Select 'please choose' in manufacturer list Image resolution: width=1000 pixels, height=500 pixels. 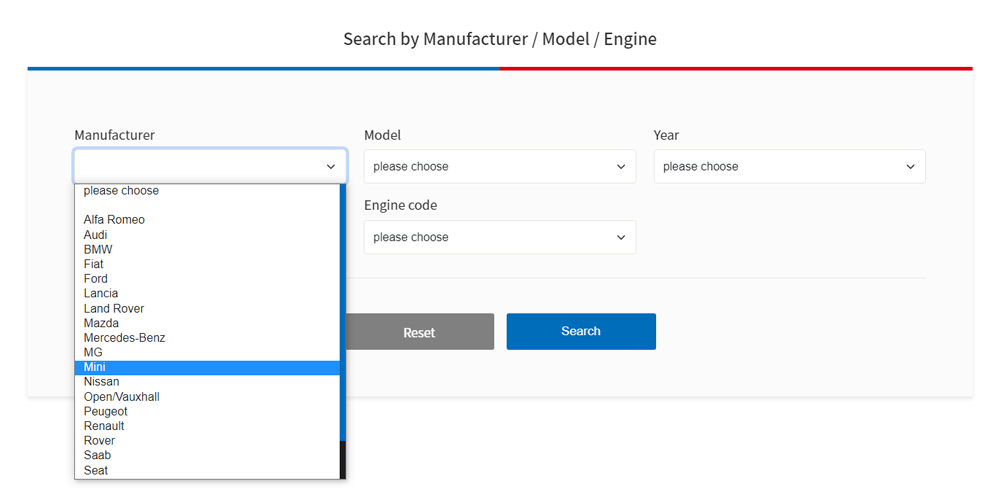click(x=207, y=191)
